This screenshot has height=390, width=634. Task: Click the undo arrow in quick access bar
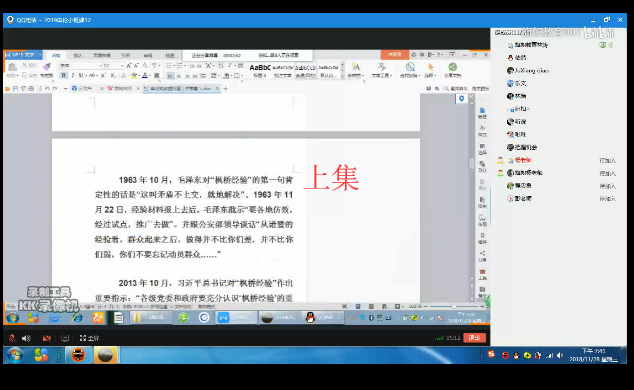[x=47, y=89]
